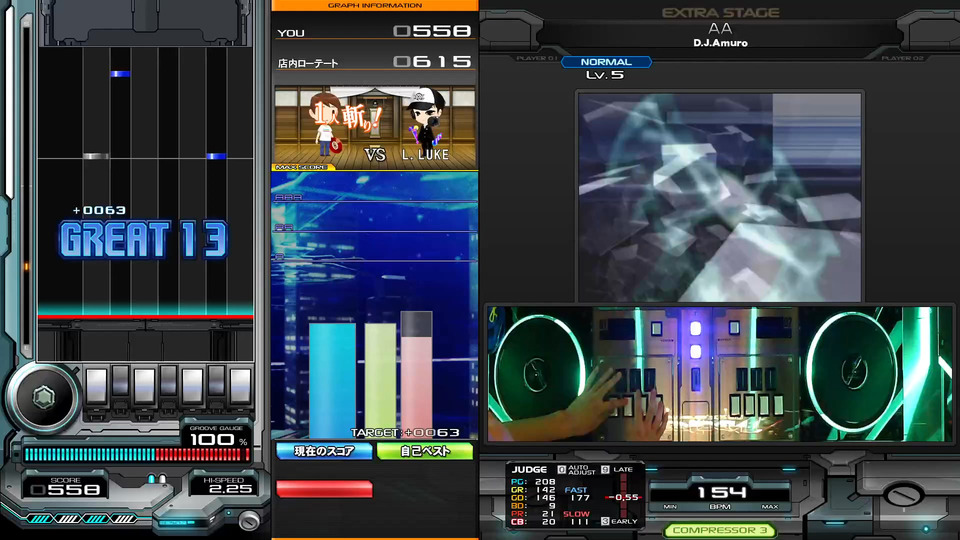The image size is (960, 540).
Task: Click the EARLY 3 indicator
Action: (619, 521)
